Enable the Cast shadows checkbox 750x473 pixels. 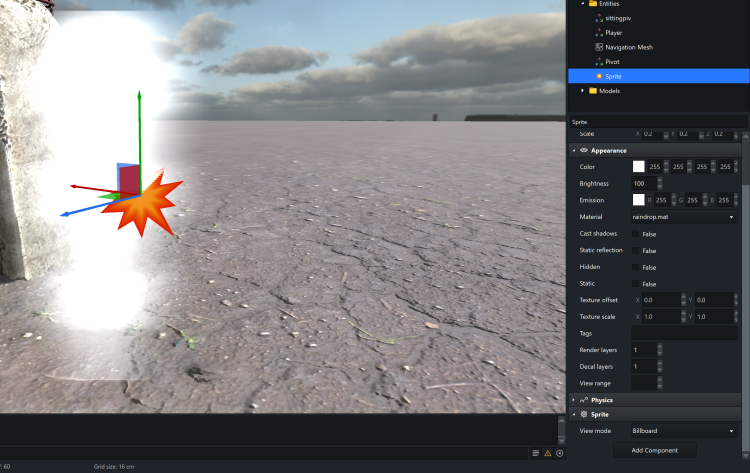tap(636, 233)
